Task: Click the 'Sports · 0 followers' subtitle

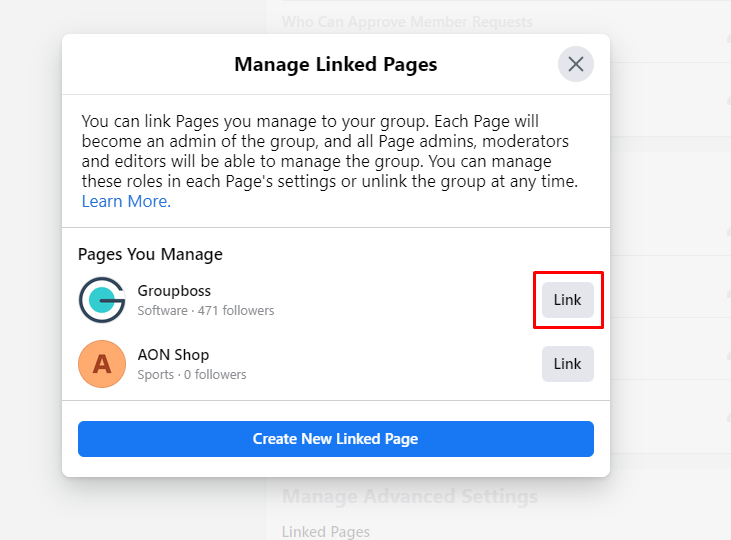Action: coord(192,375)
